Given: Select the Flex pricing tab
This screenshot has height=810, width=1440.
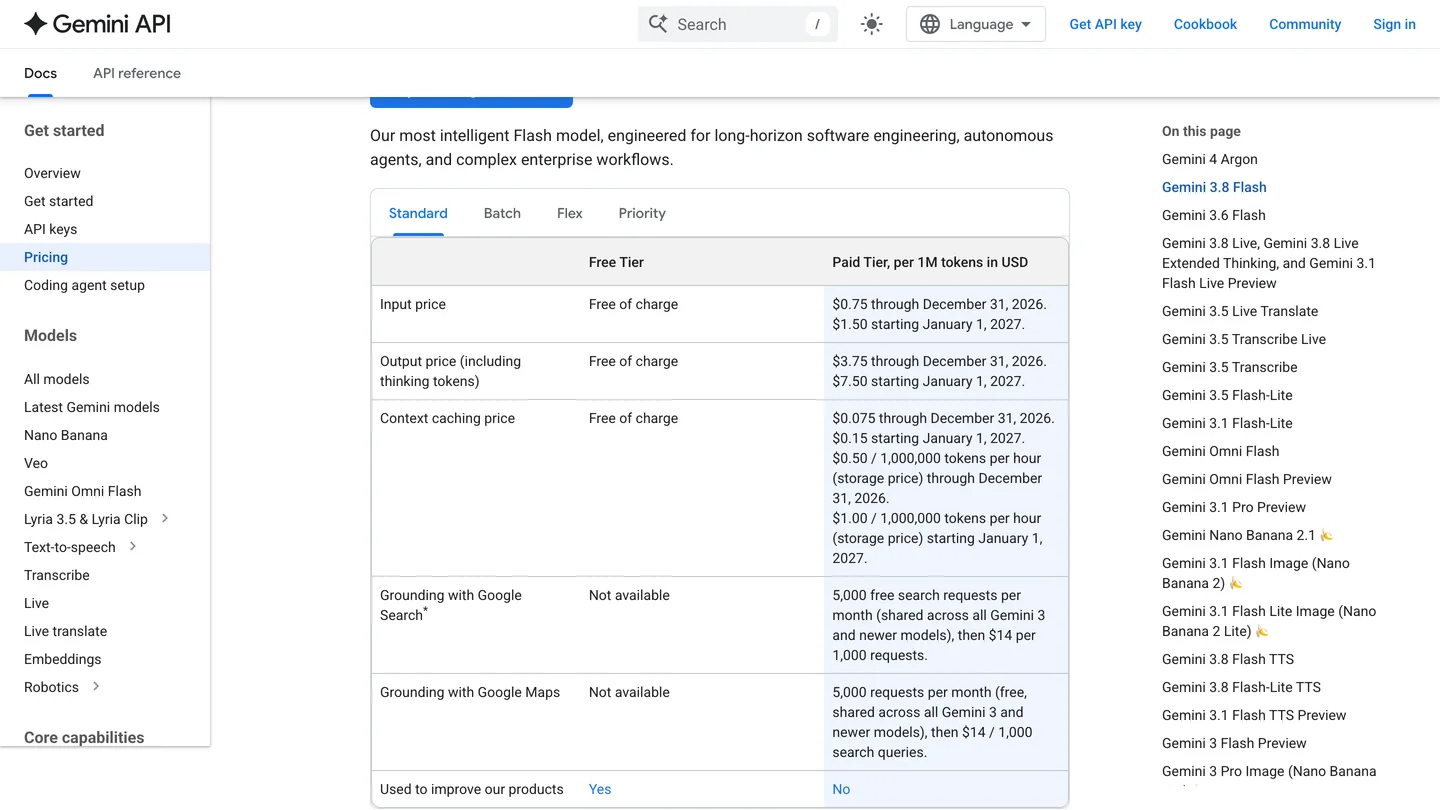Looking at the screenshot, I should click(570, 213).
